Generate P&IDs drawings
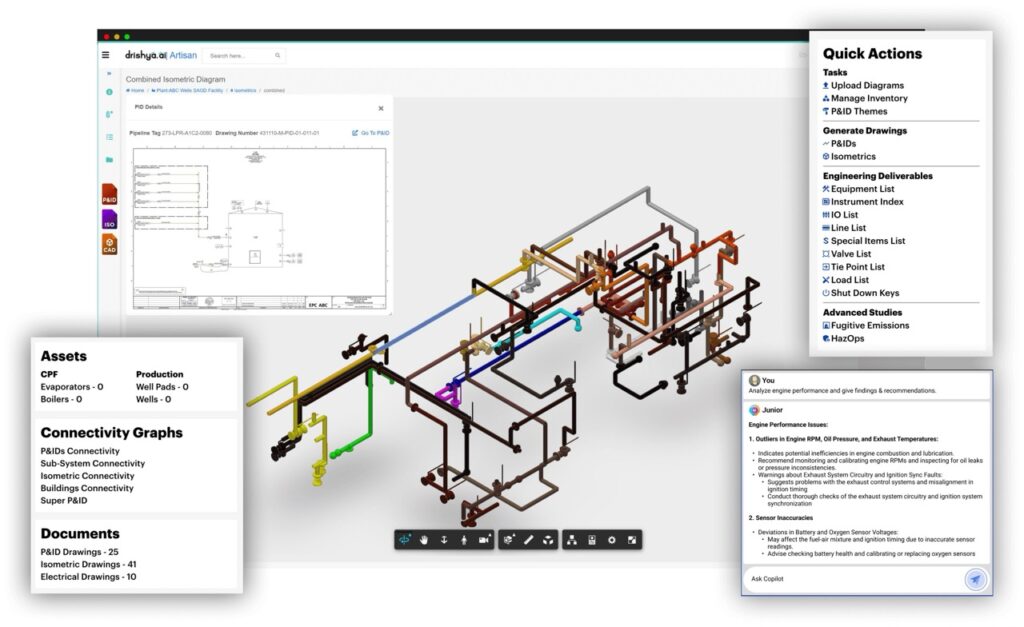Screen dimensions: 1024x627 [839, 144]
